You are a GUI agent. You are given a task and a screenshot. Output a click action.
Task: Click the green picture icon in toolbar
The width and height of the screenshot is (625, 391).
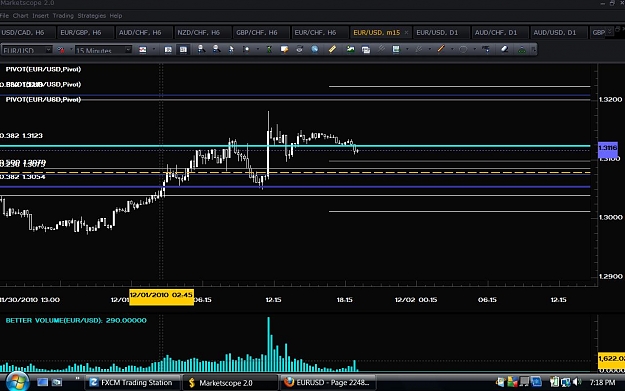pyautogui.click(x=350, y=49)
